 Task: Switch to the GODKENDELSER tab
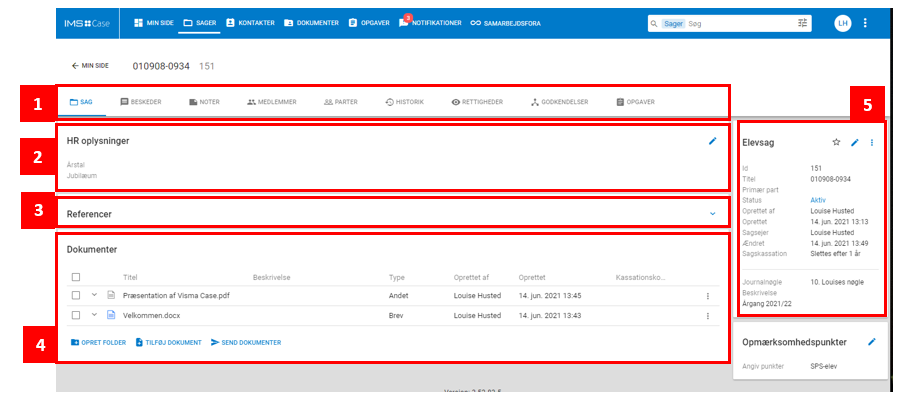pos(559,102)
